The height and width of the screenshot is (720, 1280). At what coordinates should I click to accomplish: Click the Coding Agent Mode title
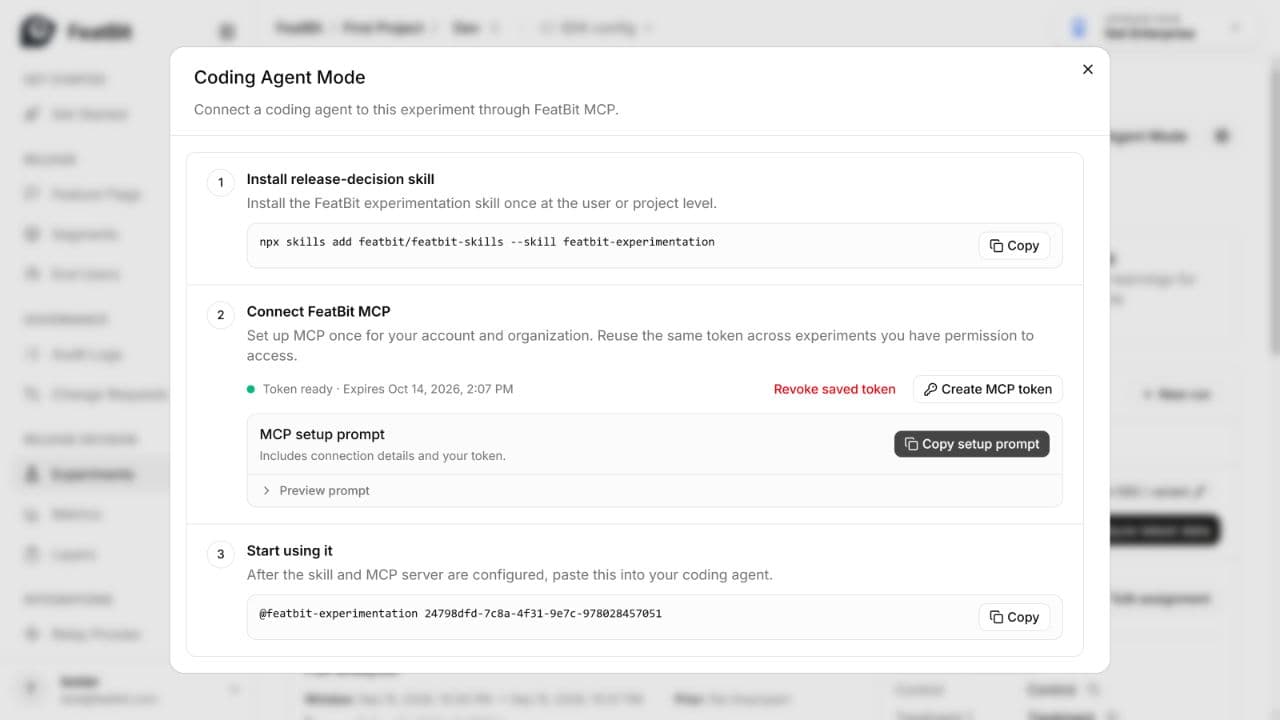tap(279, 77)
